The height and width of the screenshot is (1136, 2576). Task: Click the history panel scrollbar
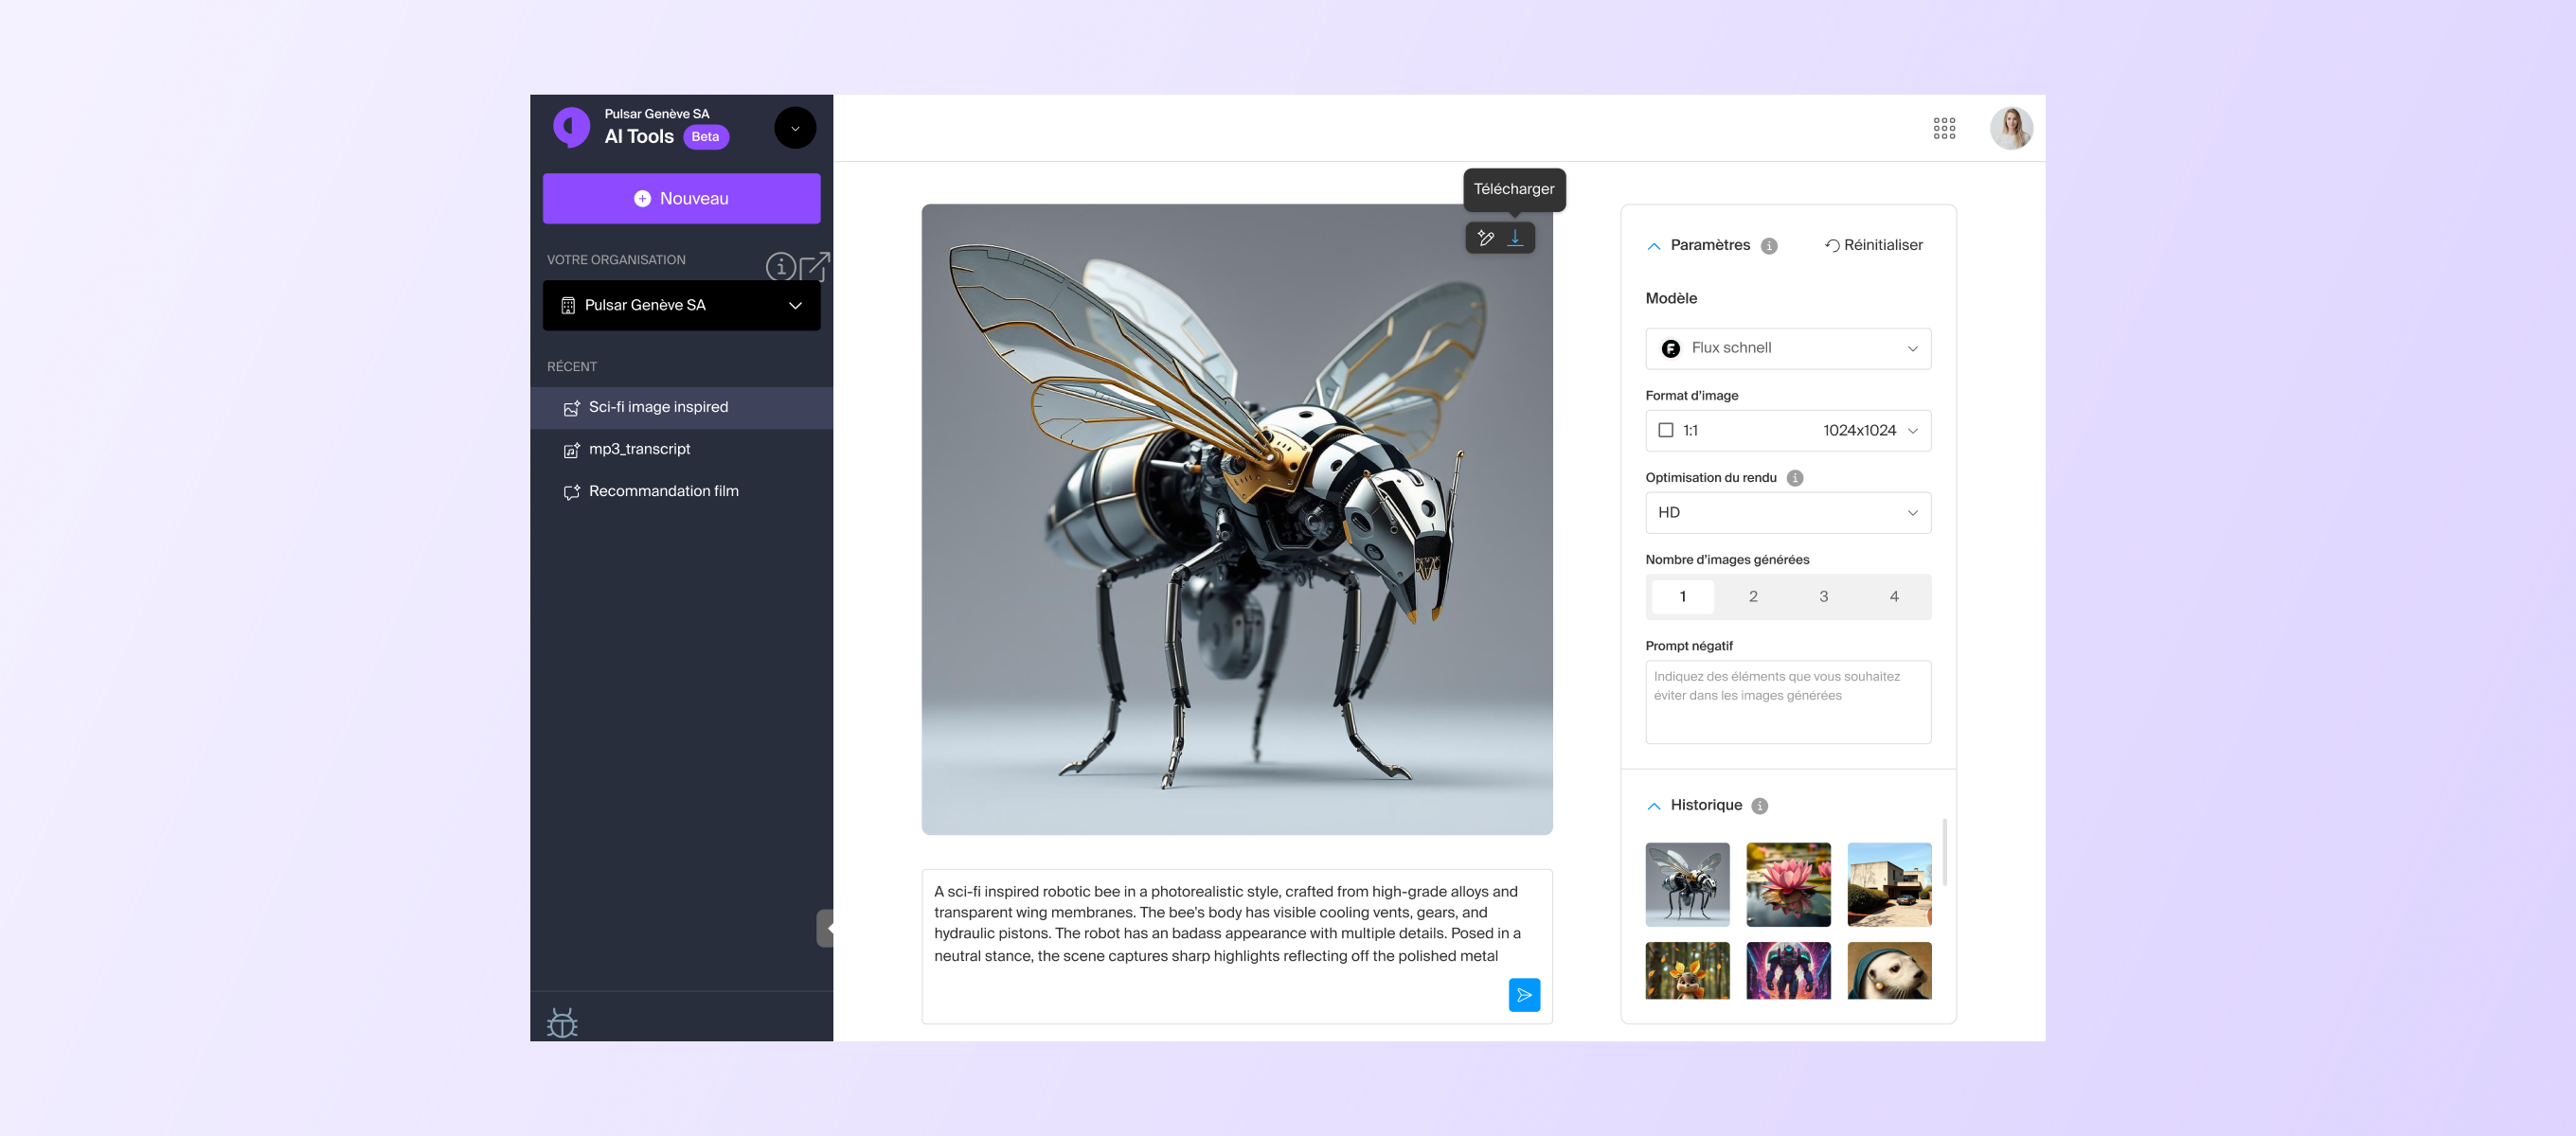pyautogui.click(x=1944, y=852)
